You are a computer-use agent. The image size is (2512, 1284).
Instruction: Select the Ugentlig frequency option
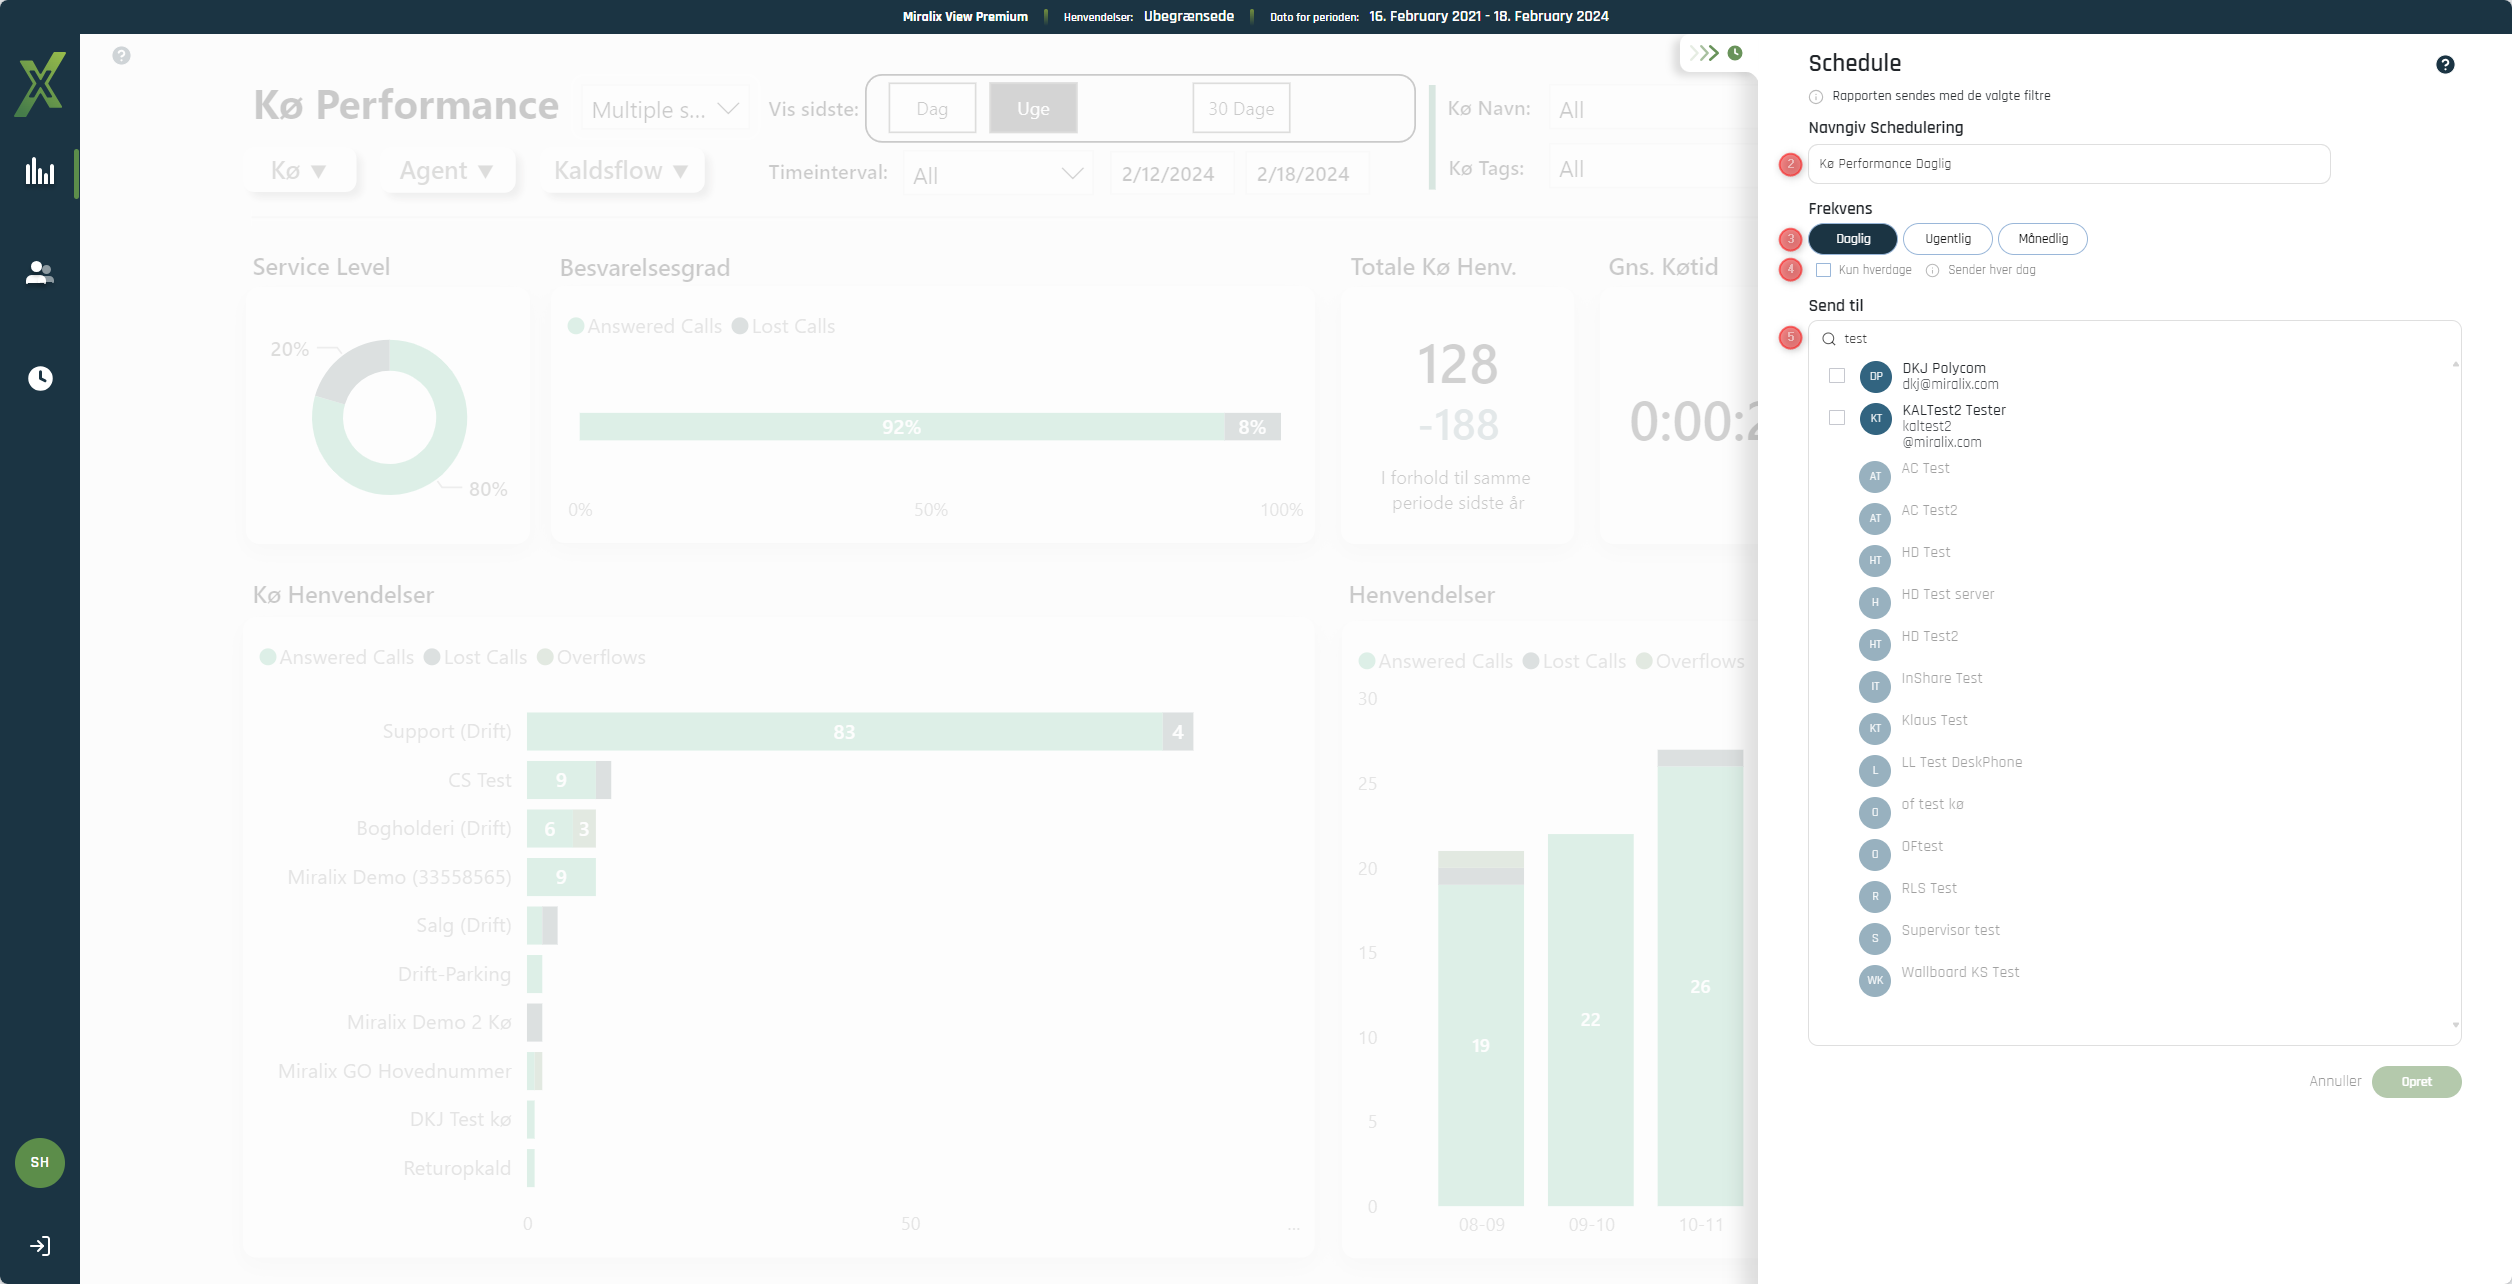[1947, 239]
